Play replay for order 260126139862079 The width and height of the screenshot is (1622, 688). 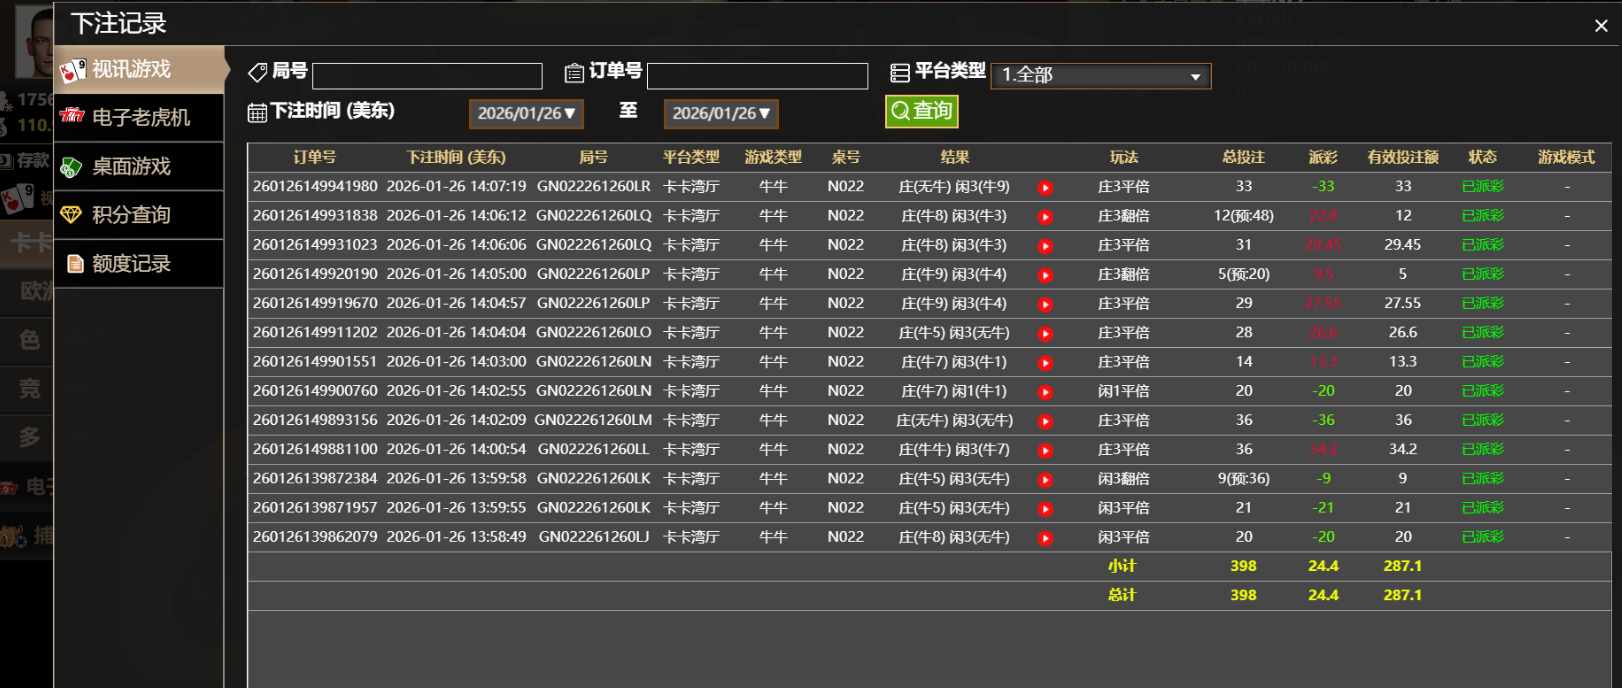tap(1045, 538)
